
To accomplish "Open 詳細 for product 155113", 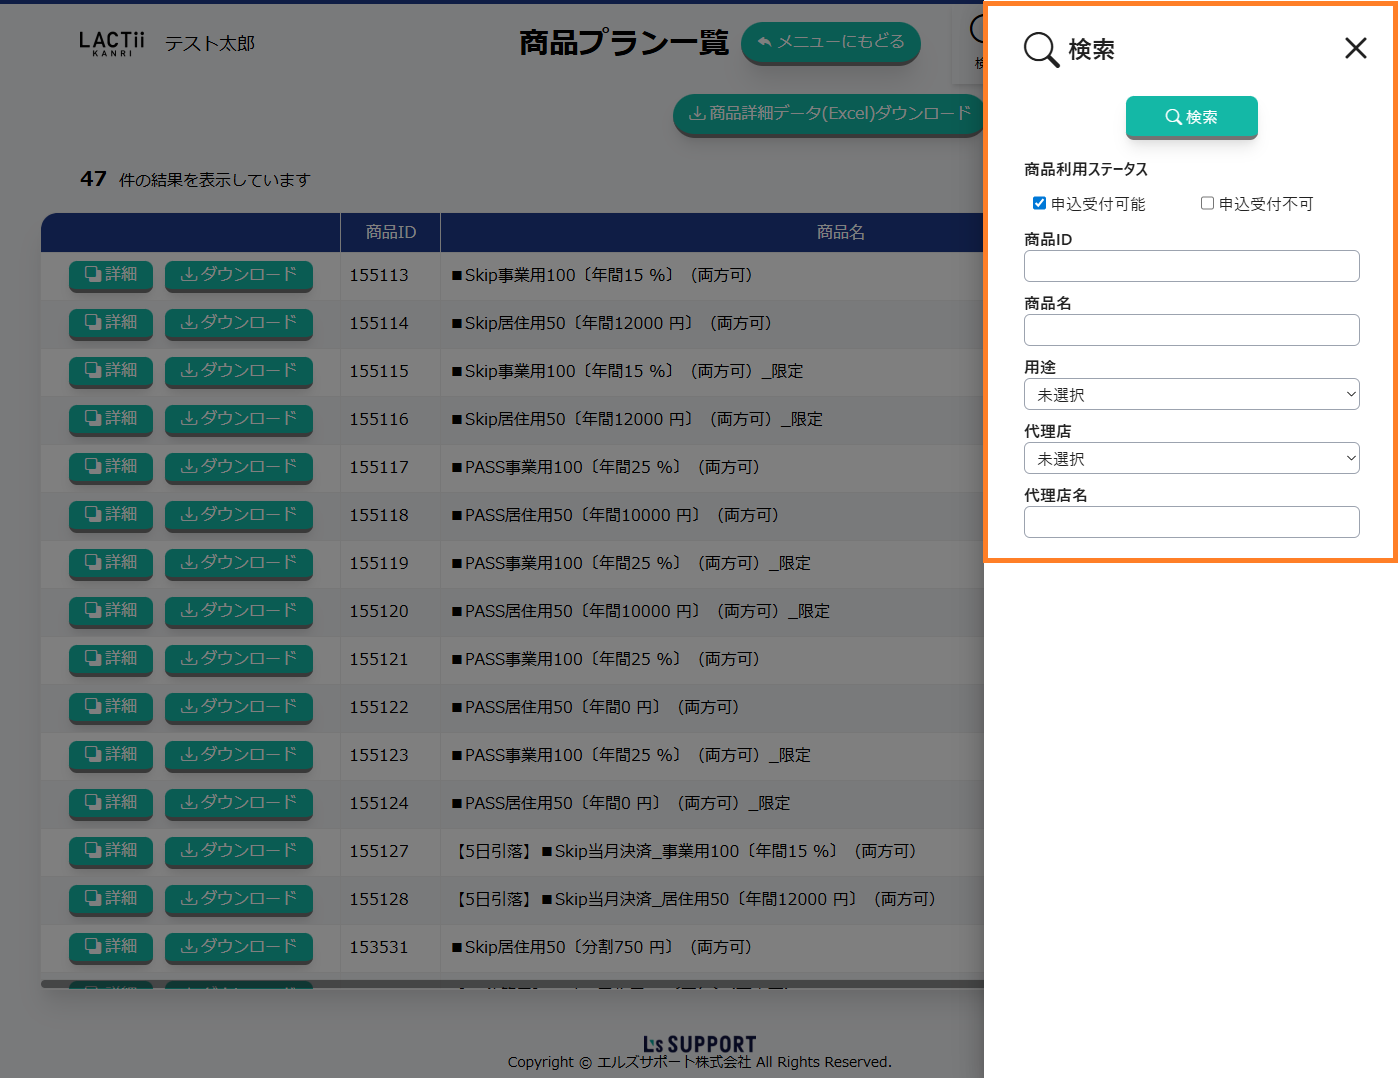I will point(111,275).
